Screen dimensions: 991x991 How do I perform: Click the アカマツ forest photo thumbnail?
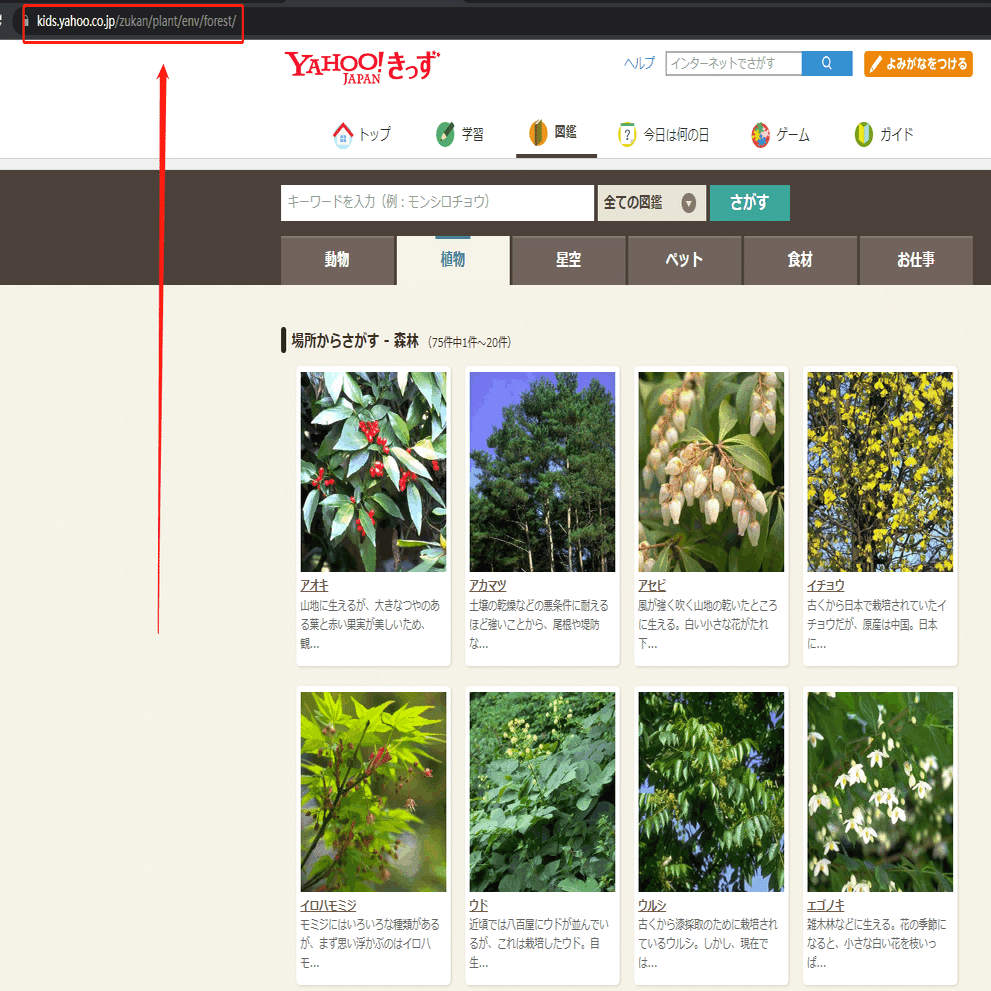(542, 471)
